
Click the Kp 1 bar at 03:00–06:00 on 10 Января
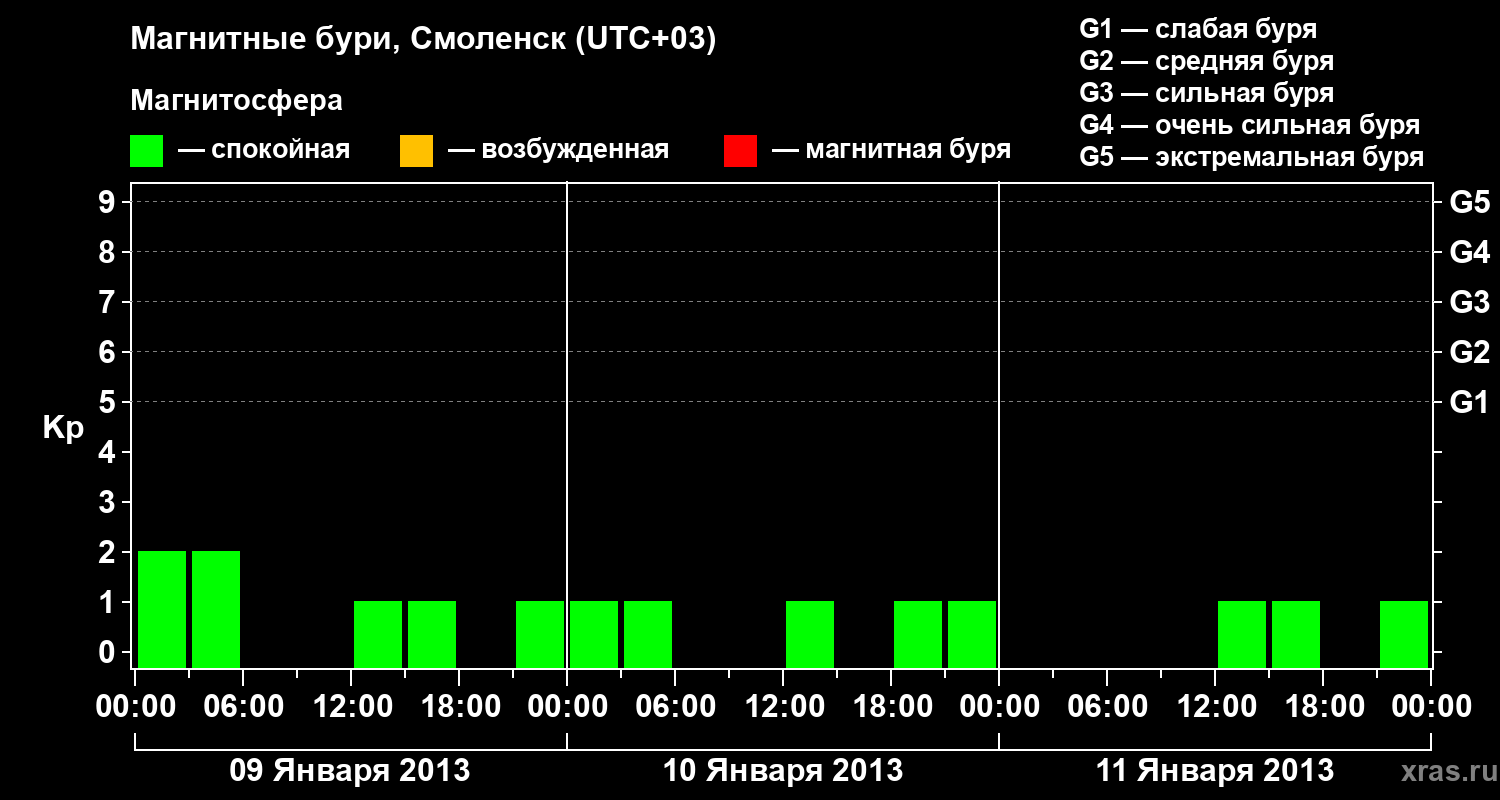tap(648, 634)
